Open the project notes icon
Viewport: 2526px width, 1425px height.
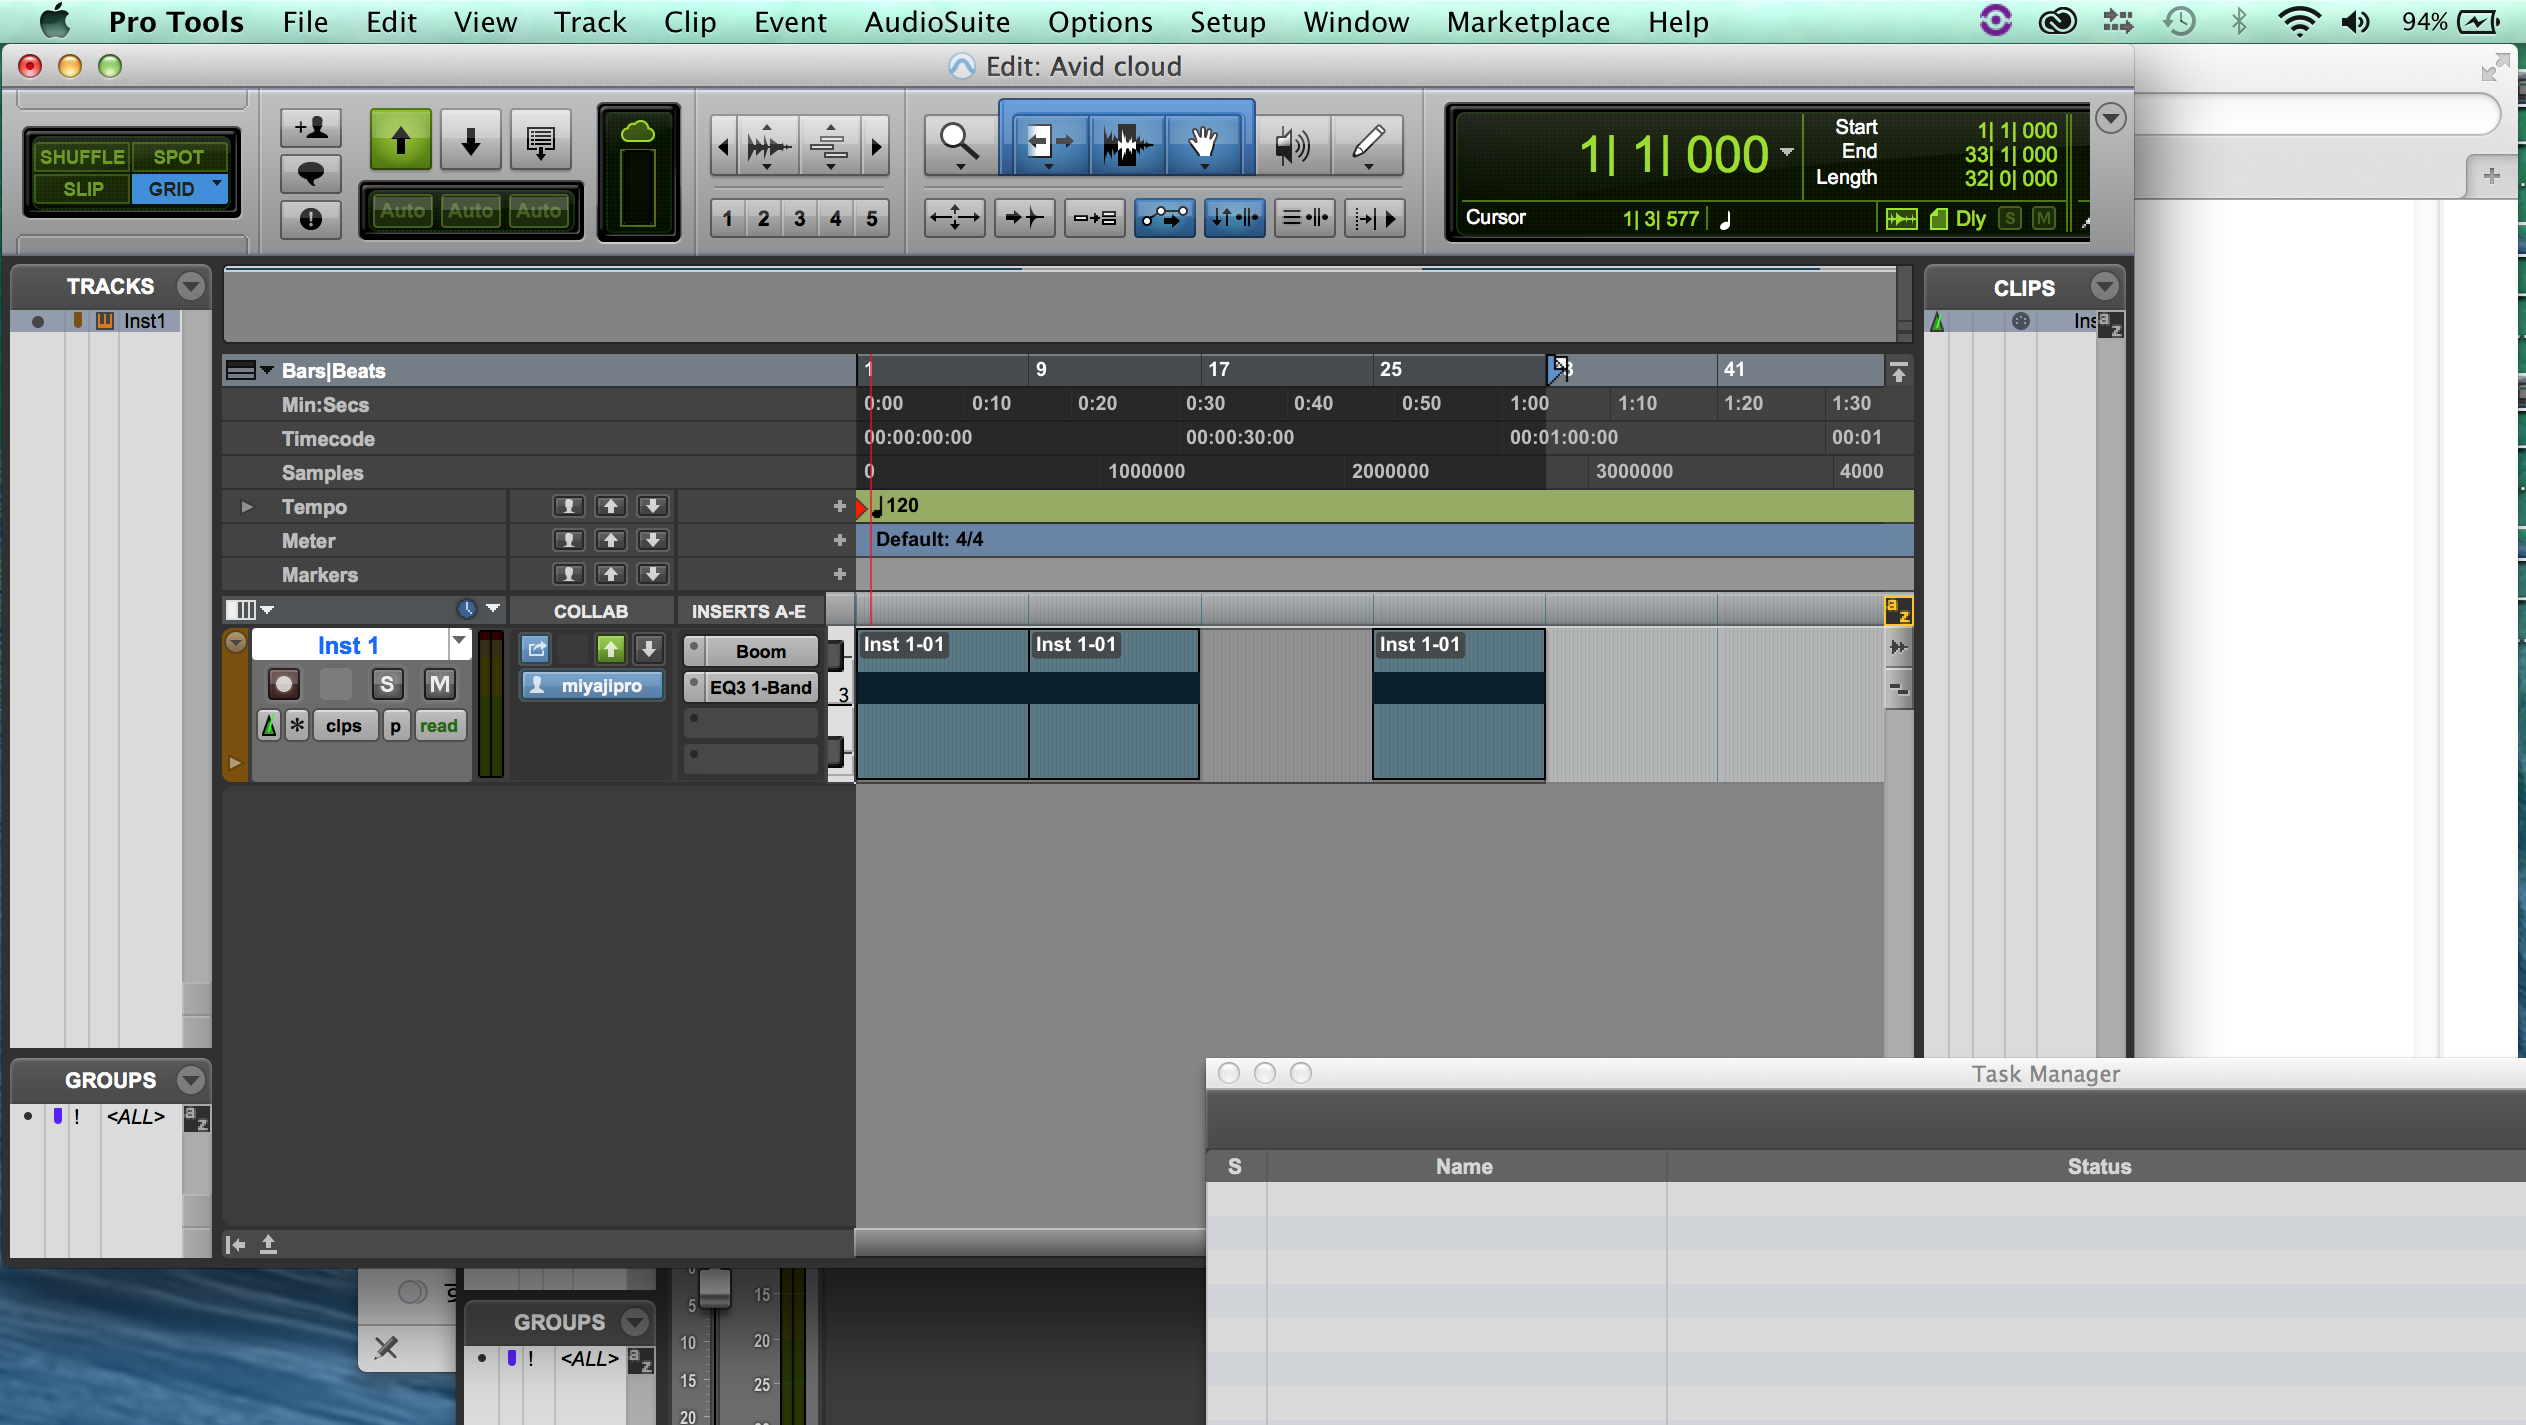[x=541, y=141]
